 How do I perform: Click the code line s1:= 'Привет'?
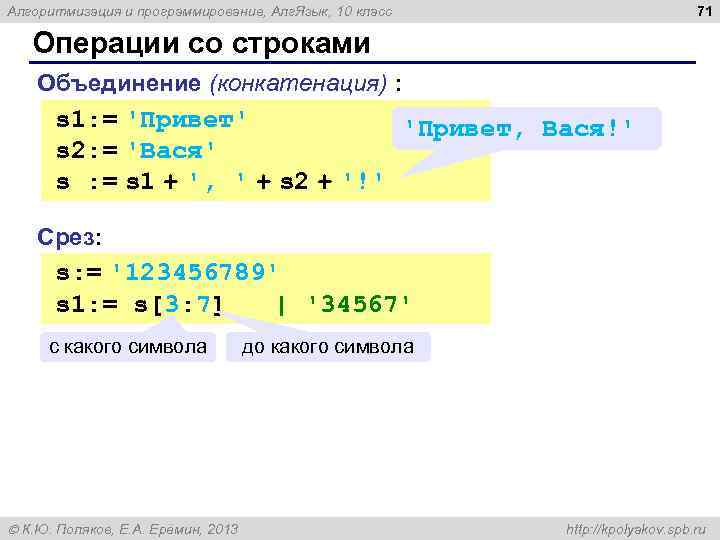point(151,120)
